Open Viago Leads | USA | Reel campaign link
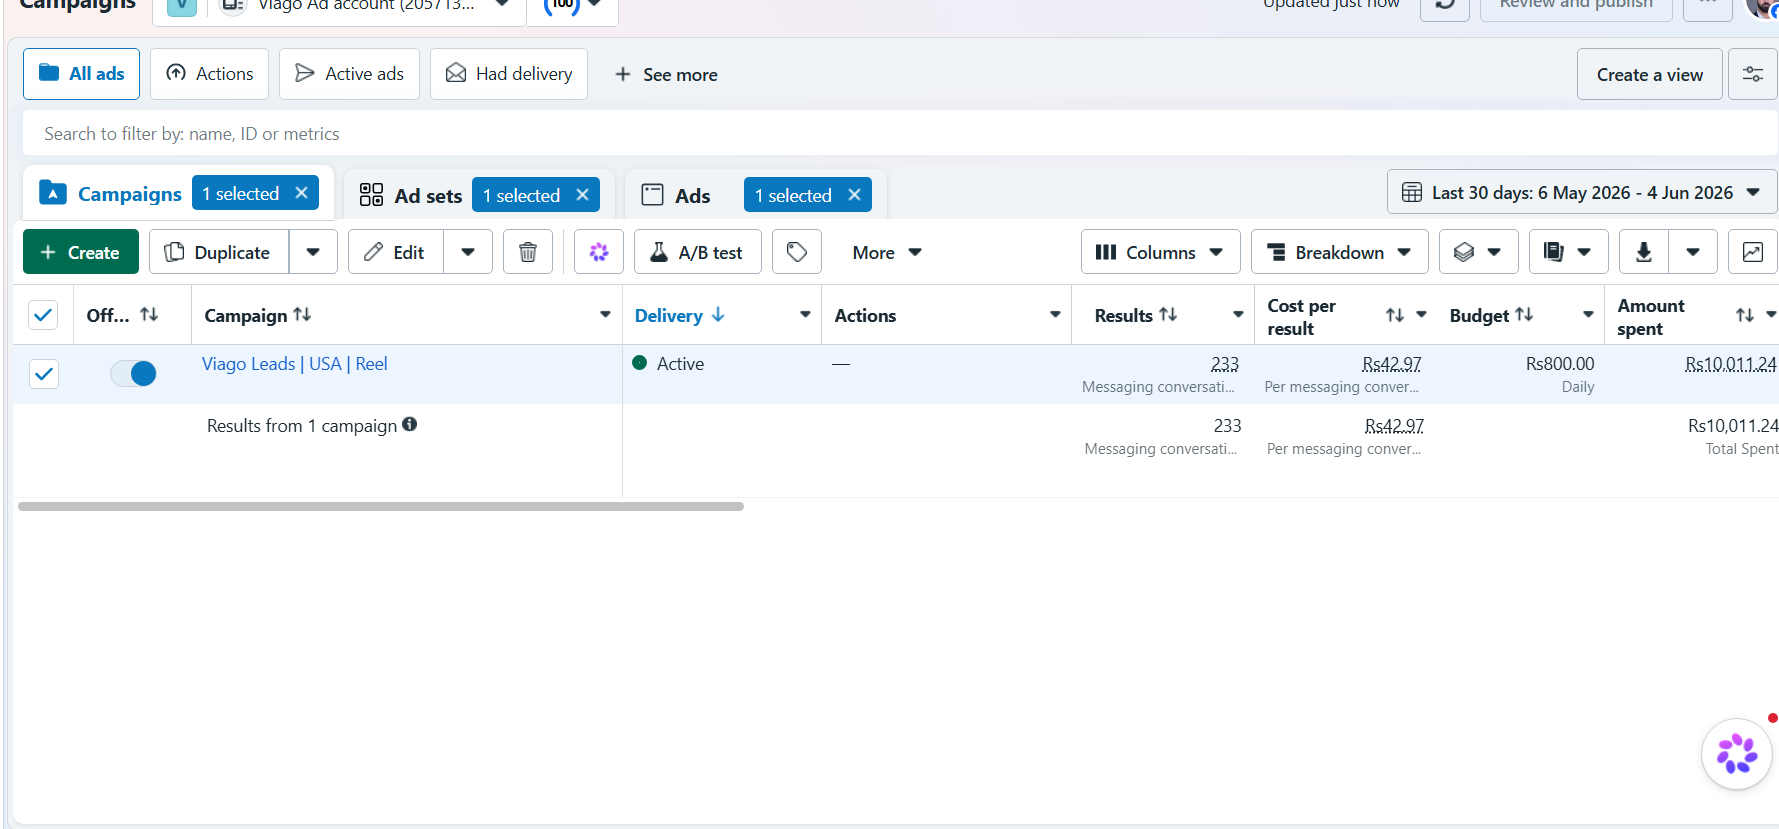1779x829 pixels. click(x=295, y=364)
